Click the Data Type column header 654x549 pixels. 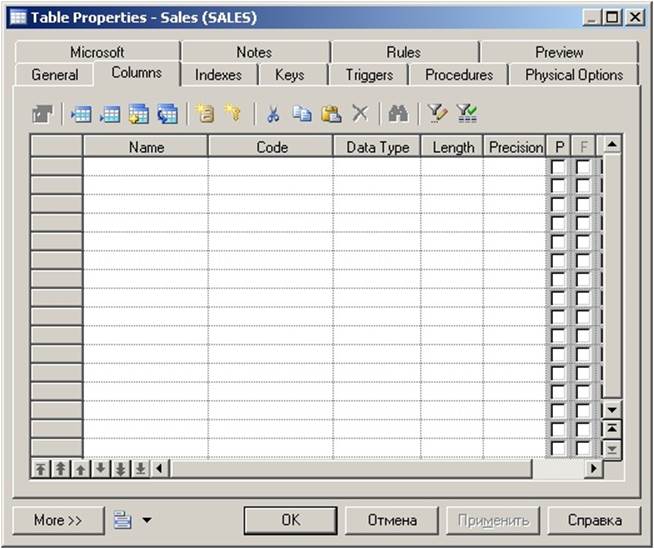377,147
